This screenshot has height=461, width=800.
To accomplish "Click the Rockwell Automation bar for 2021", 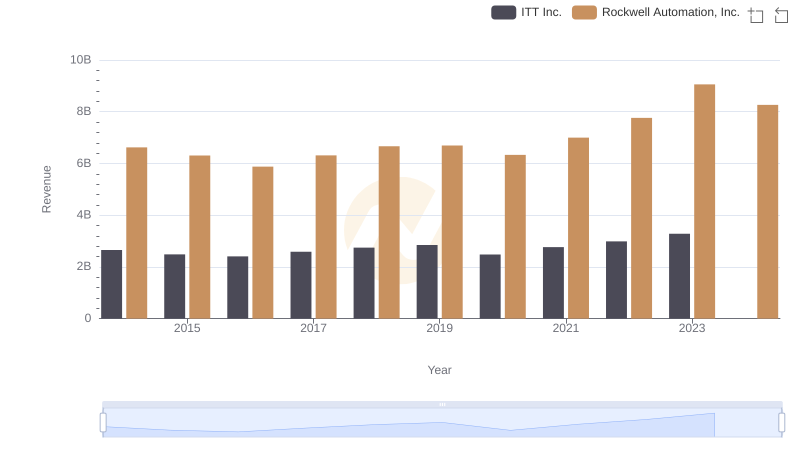I will pyautogui.click(x=578, y=228).
